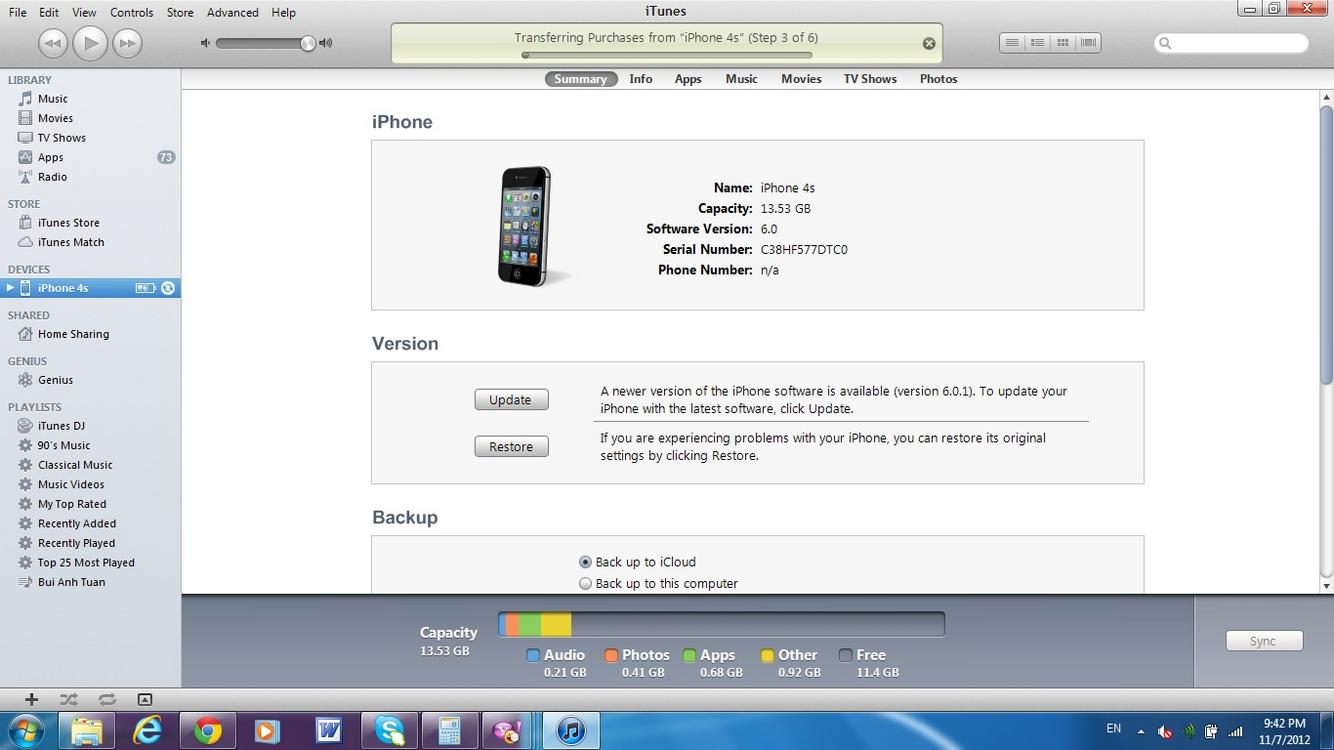
Task: Show the artwork viewer panel icon
Action: tap(145, 700)
